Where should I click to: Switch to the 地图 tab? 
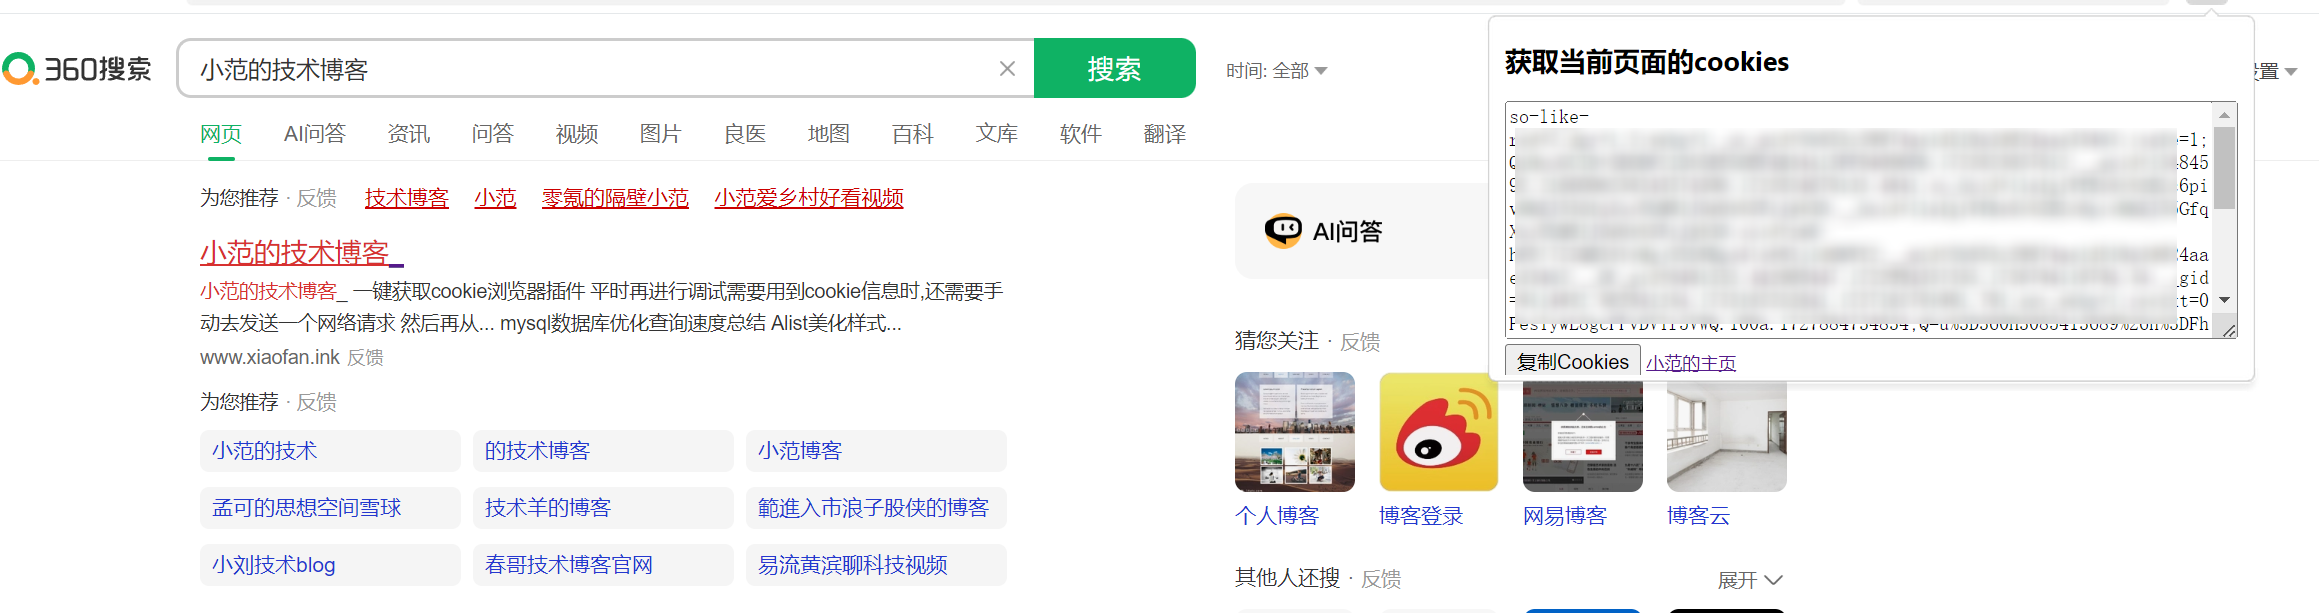point(829,134)
